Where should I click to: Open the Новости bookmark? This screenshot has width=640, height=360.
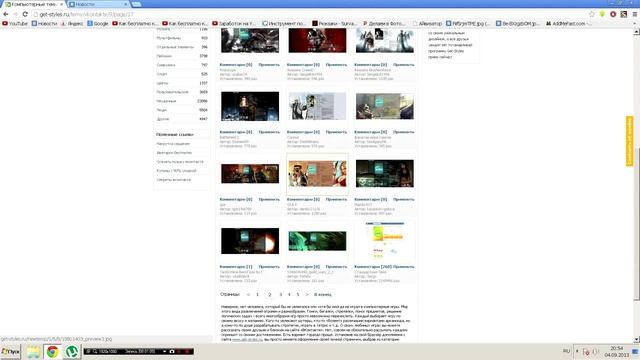pyautogui.click(x=44, y=24)
